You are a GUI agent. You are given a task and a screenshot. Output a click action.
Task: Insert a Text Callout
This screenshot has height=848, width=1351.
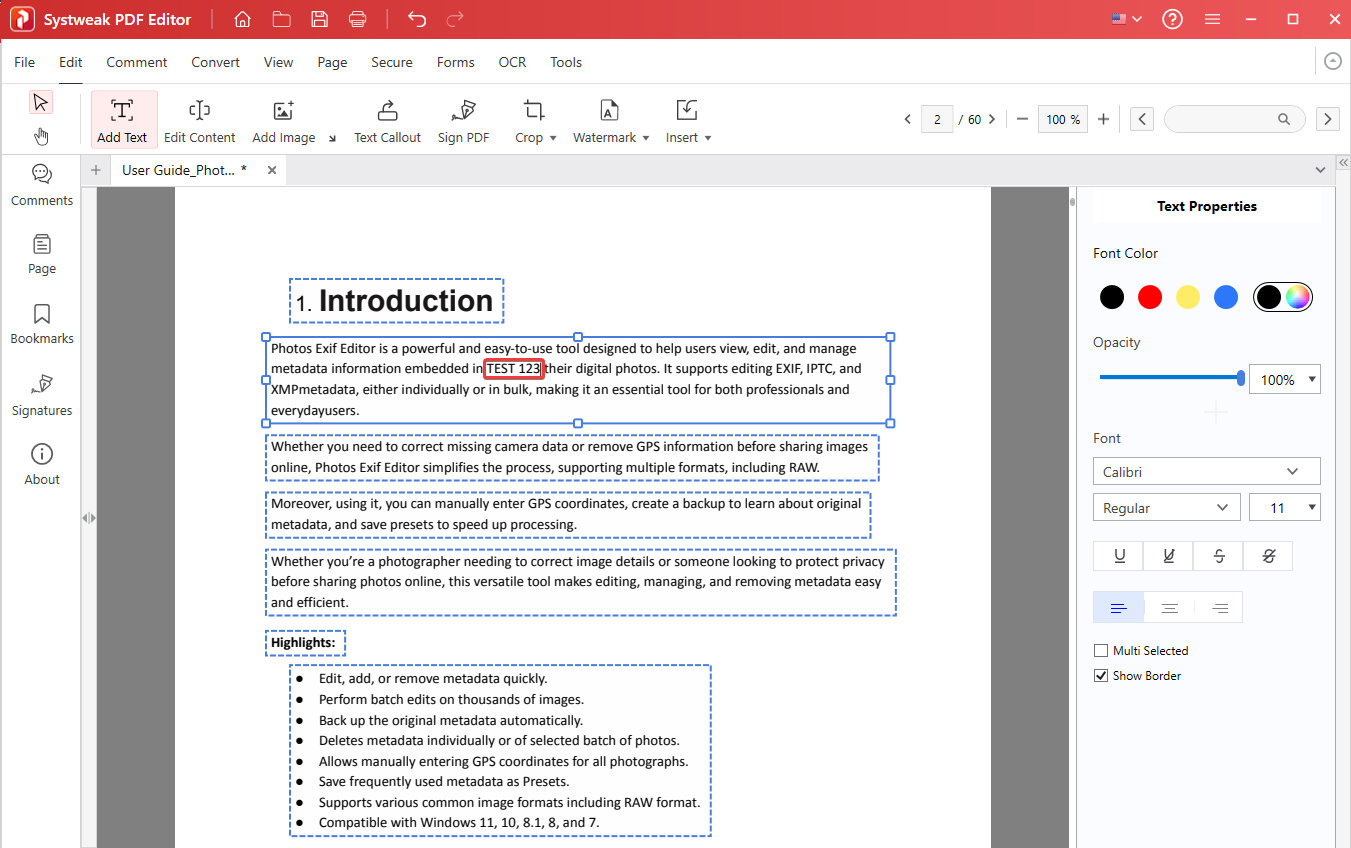tap(387, 120)
